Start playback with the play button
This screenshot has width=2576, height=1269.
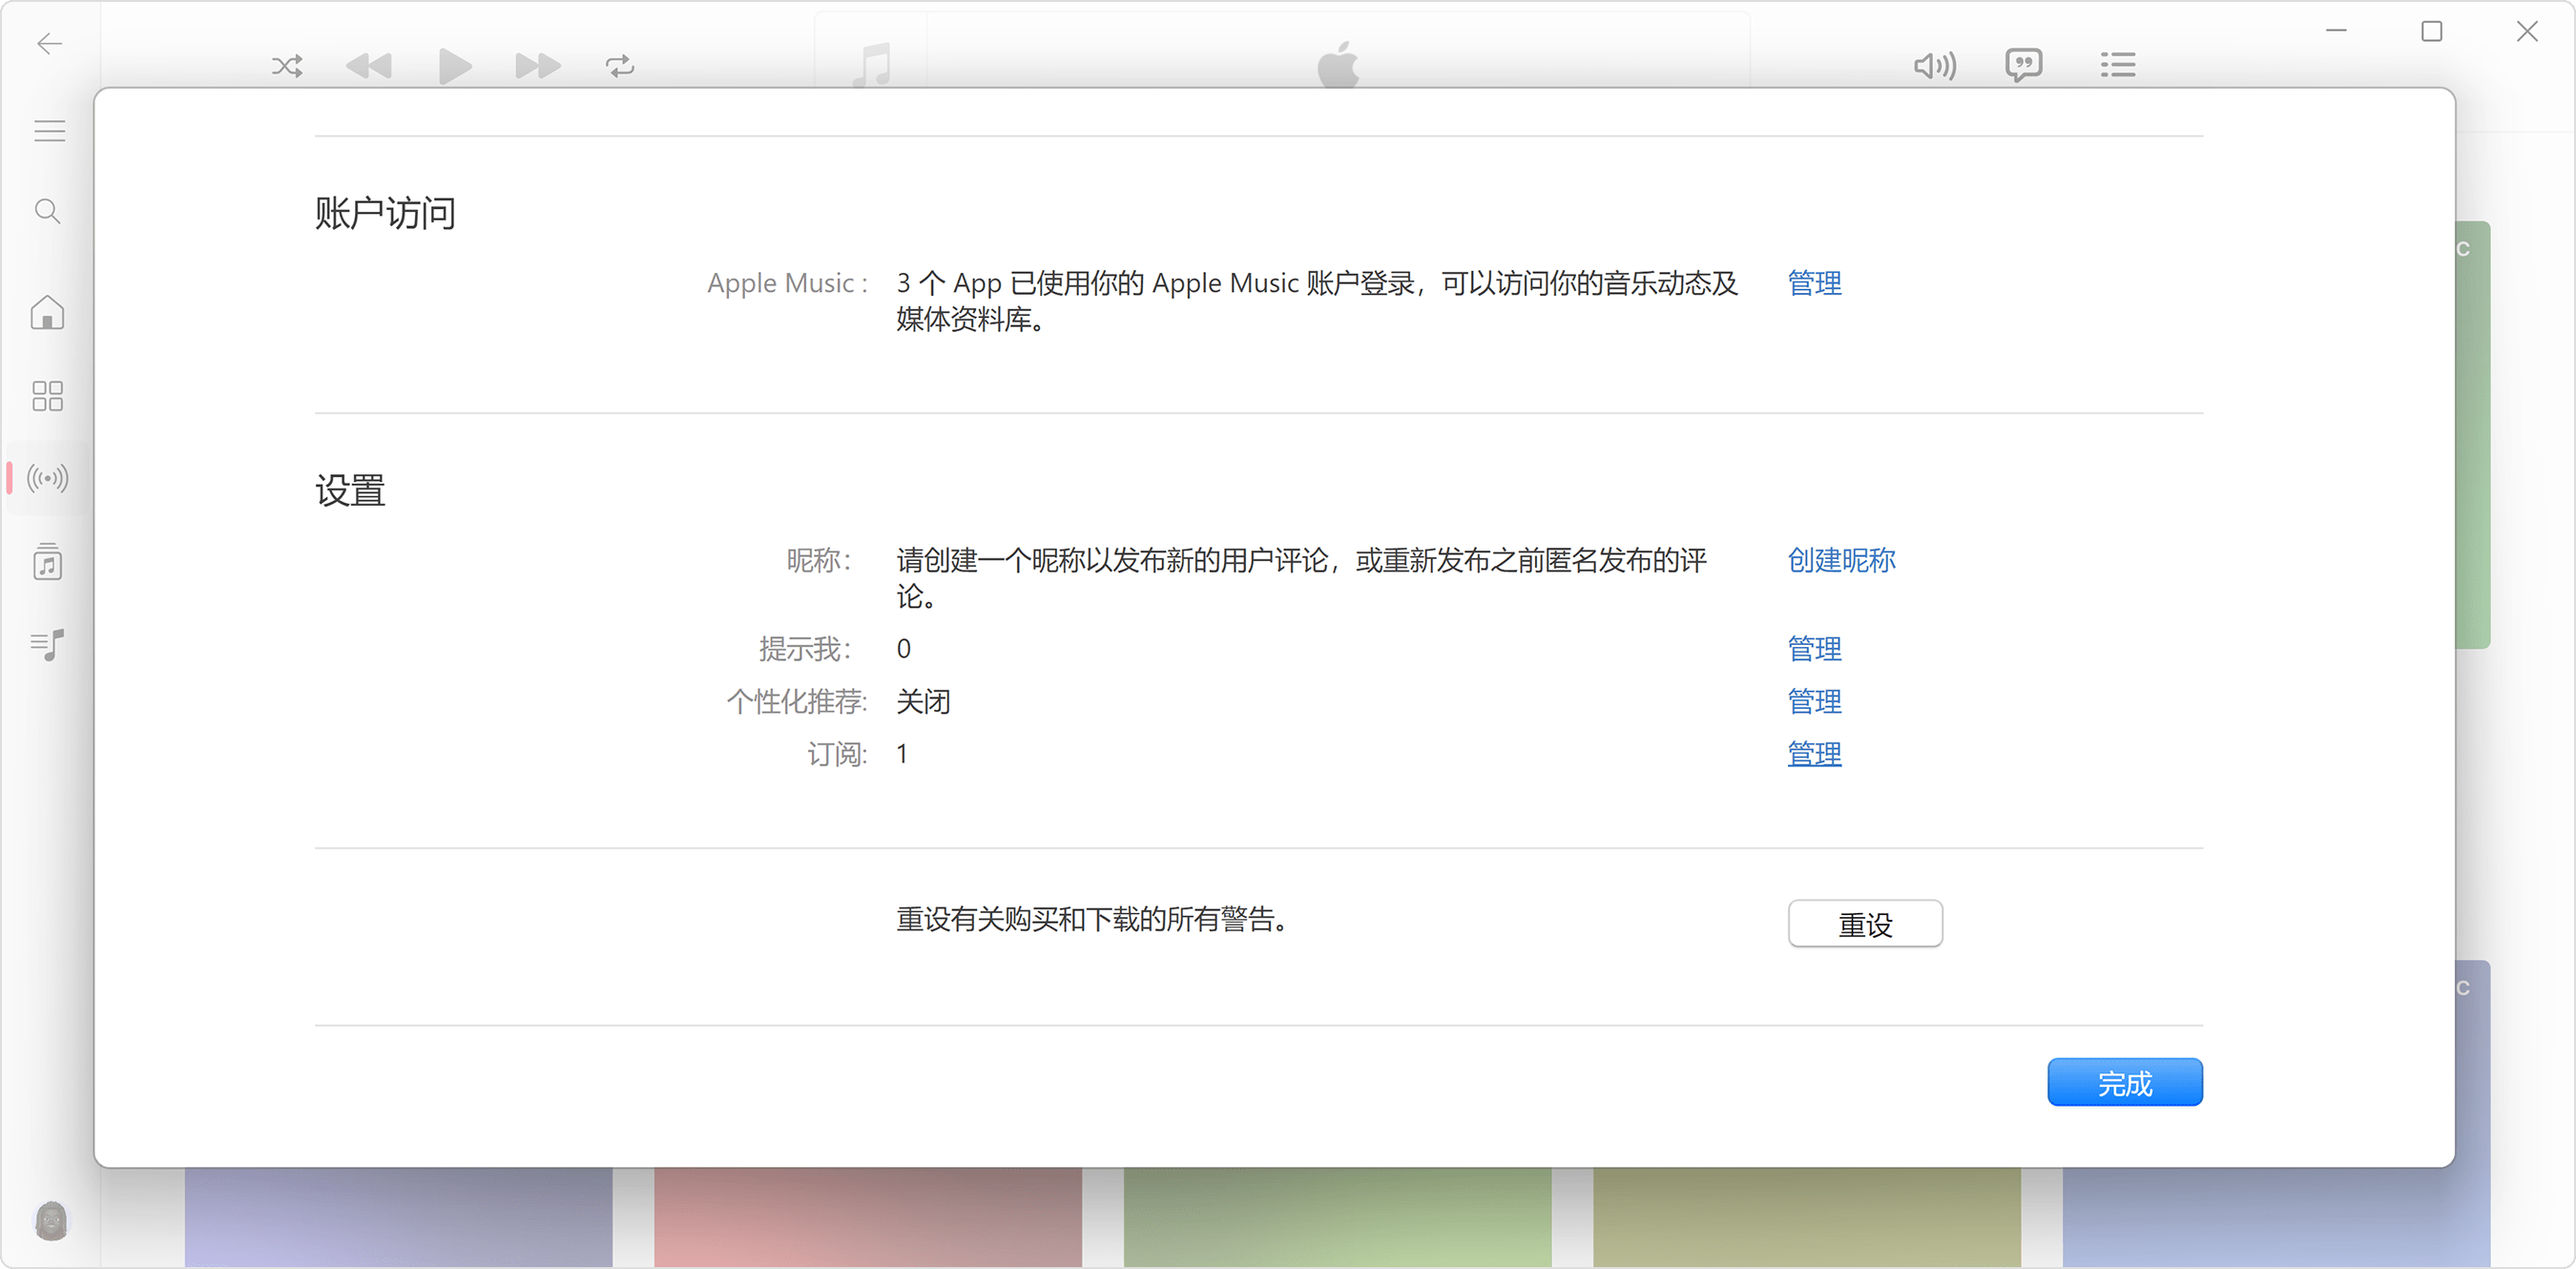point(455,66)
